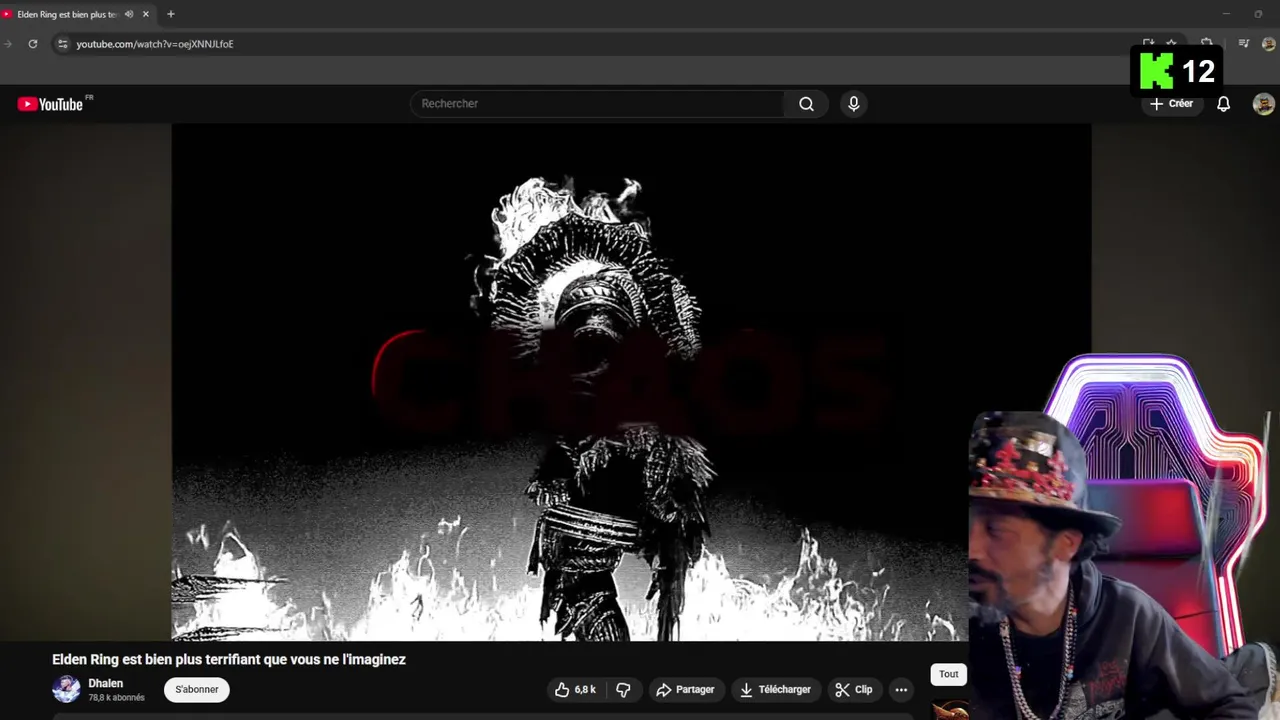Open the Dhalen channel name link
This screenshot has height=720, width=1280.
[x=106, y=684]
